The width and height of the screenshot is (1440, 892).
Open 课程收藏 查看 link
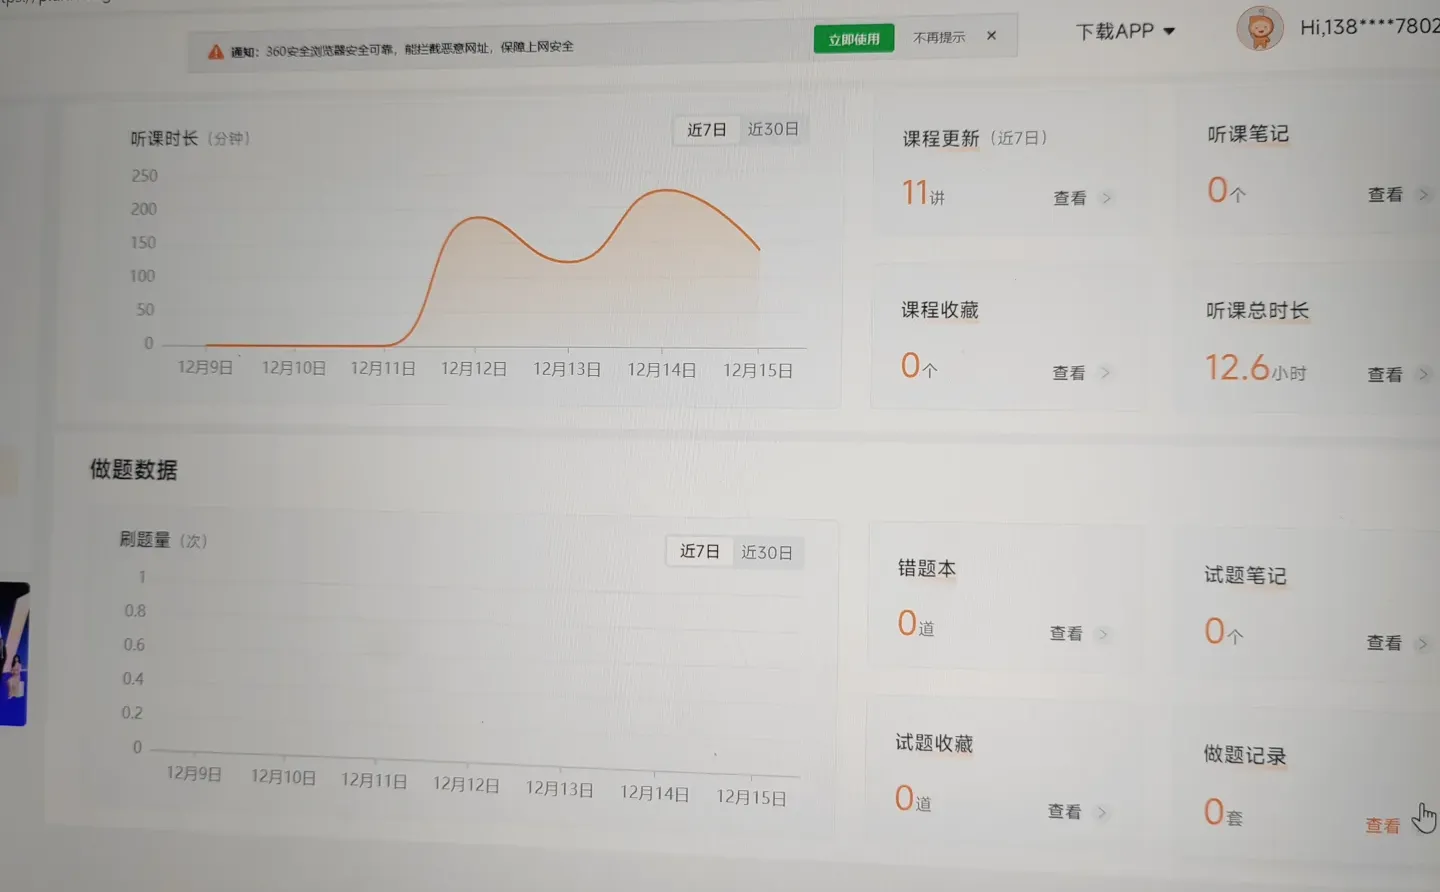click(1068, 373)
